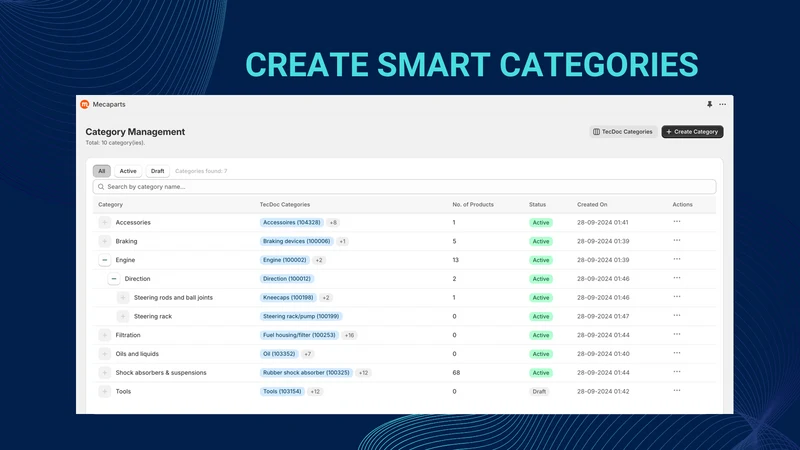800x450 pixels.
Task: Open actions menu for Engine row
Action: 677,259
